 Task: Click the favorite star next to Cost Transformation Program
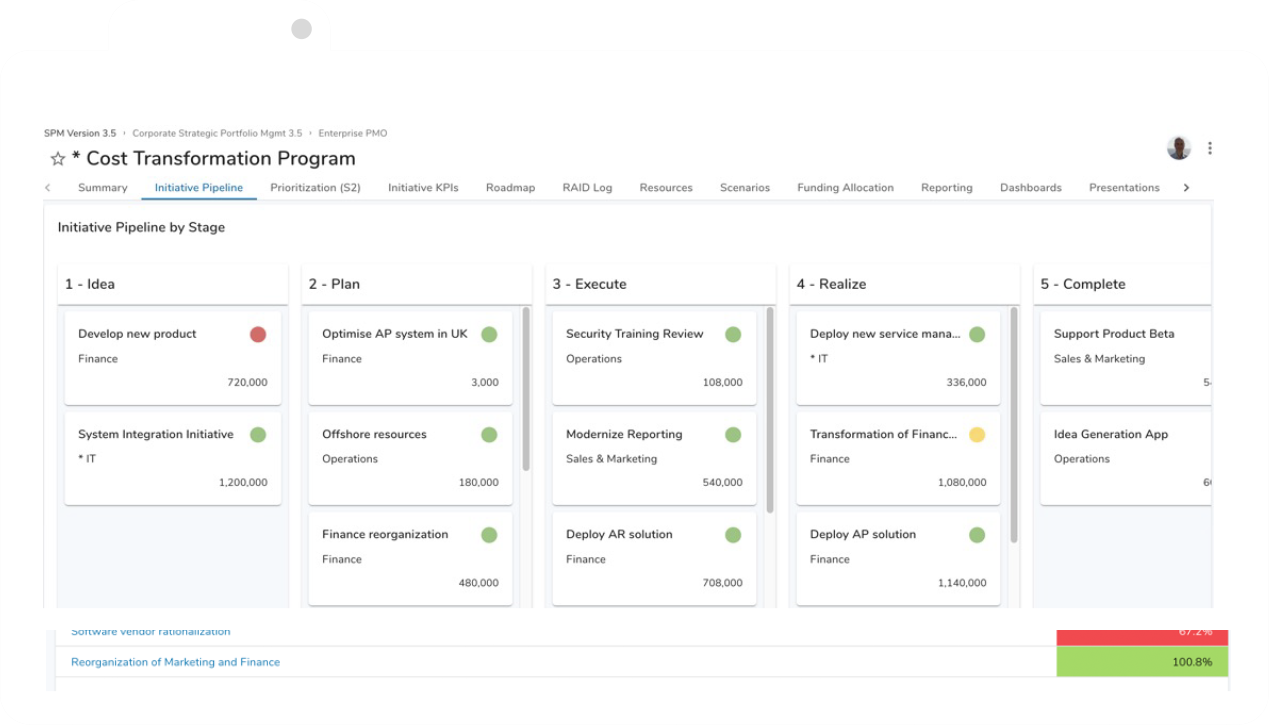tap(58, 159)
